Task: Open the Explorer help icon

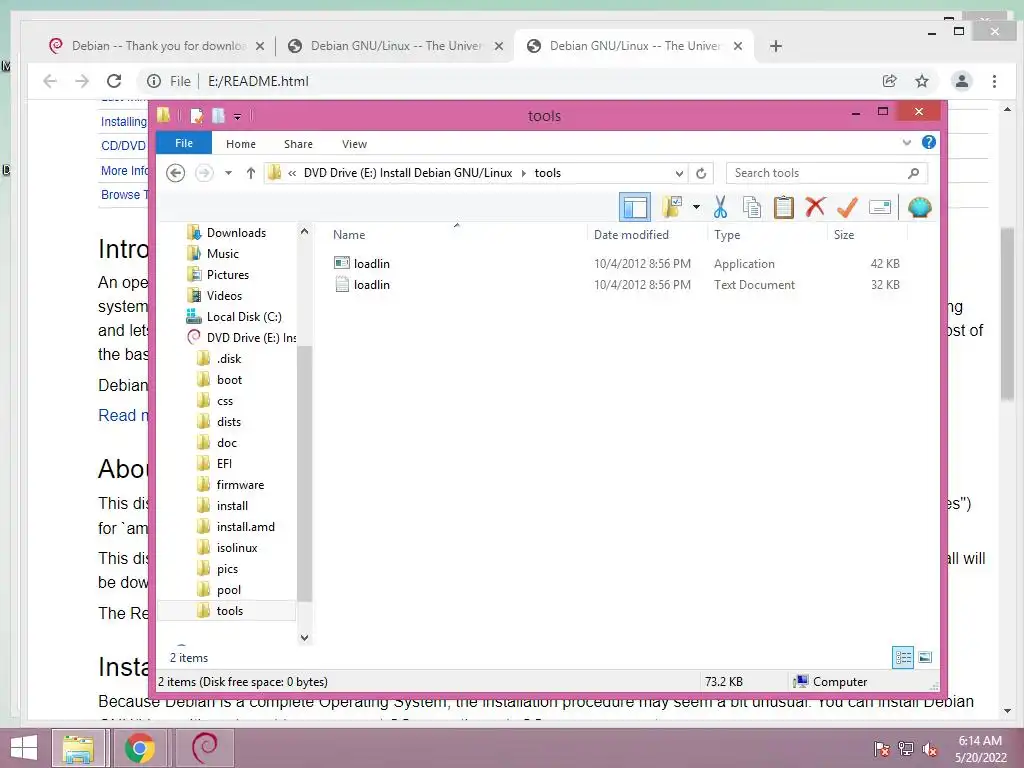Action: tap(929, 142)
